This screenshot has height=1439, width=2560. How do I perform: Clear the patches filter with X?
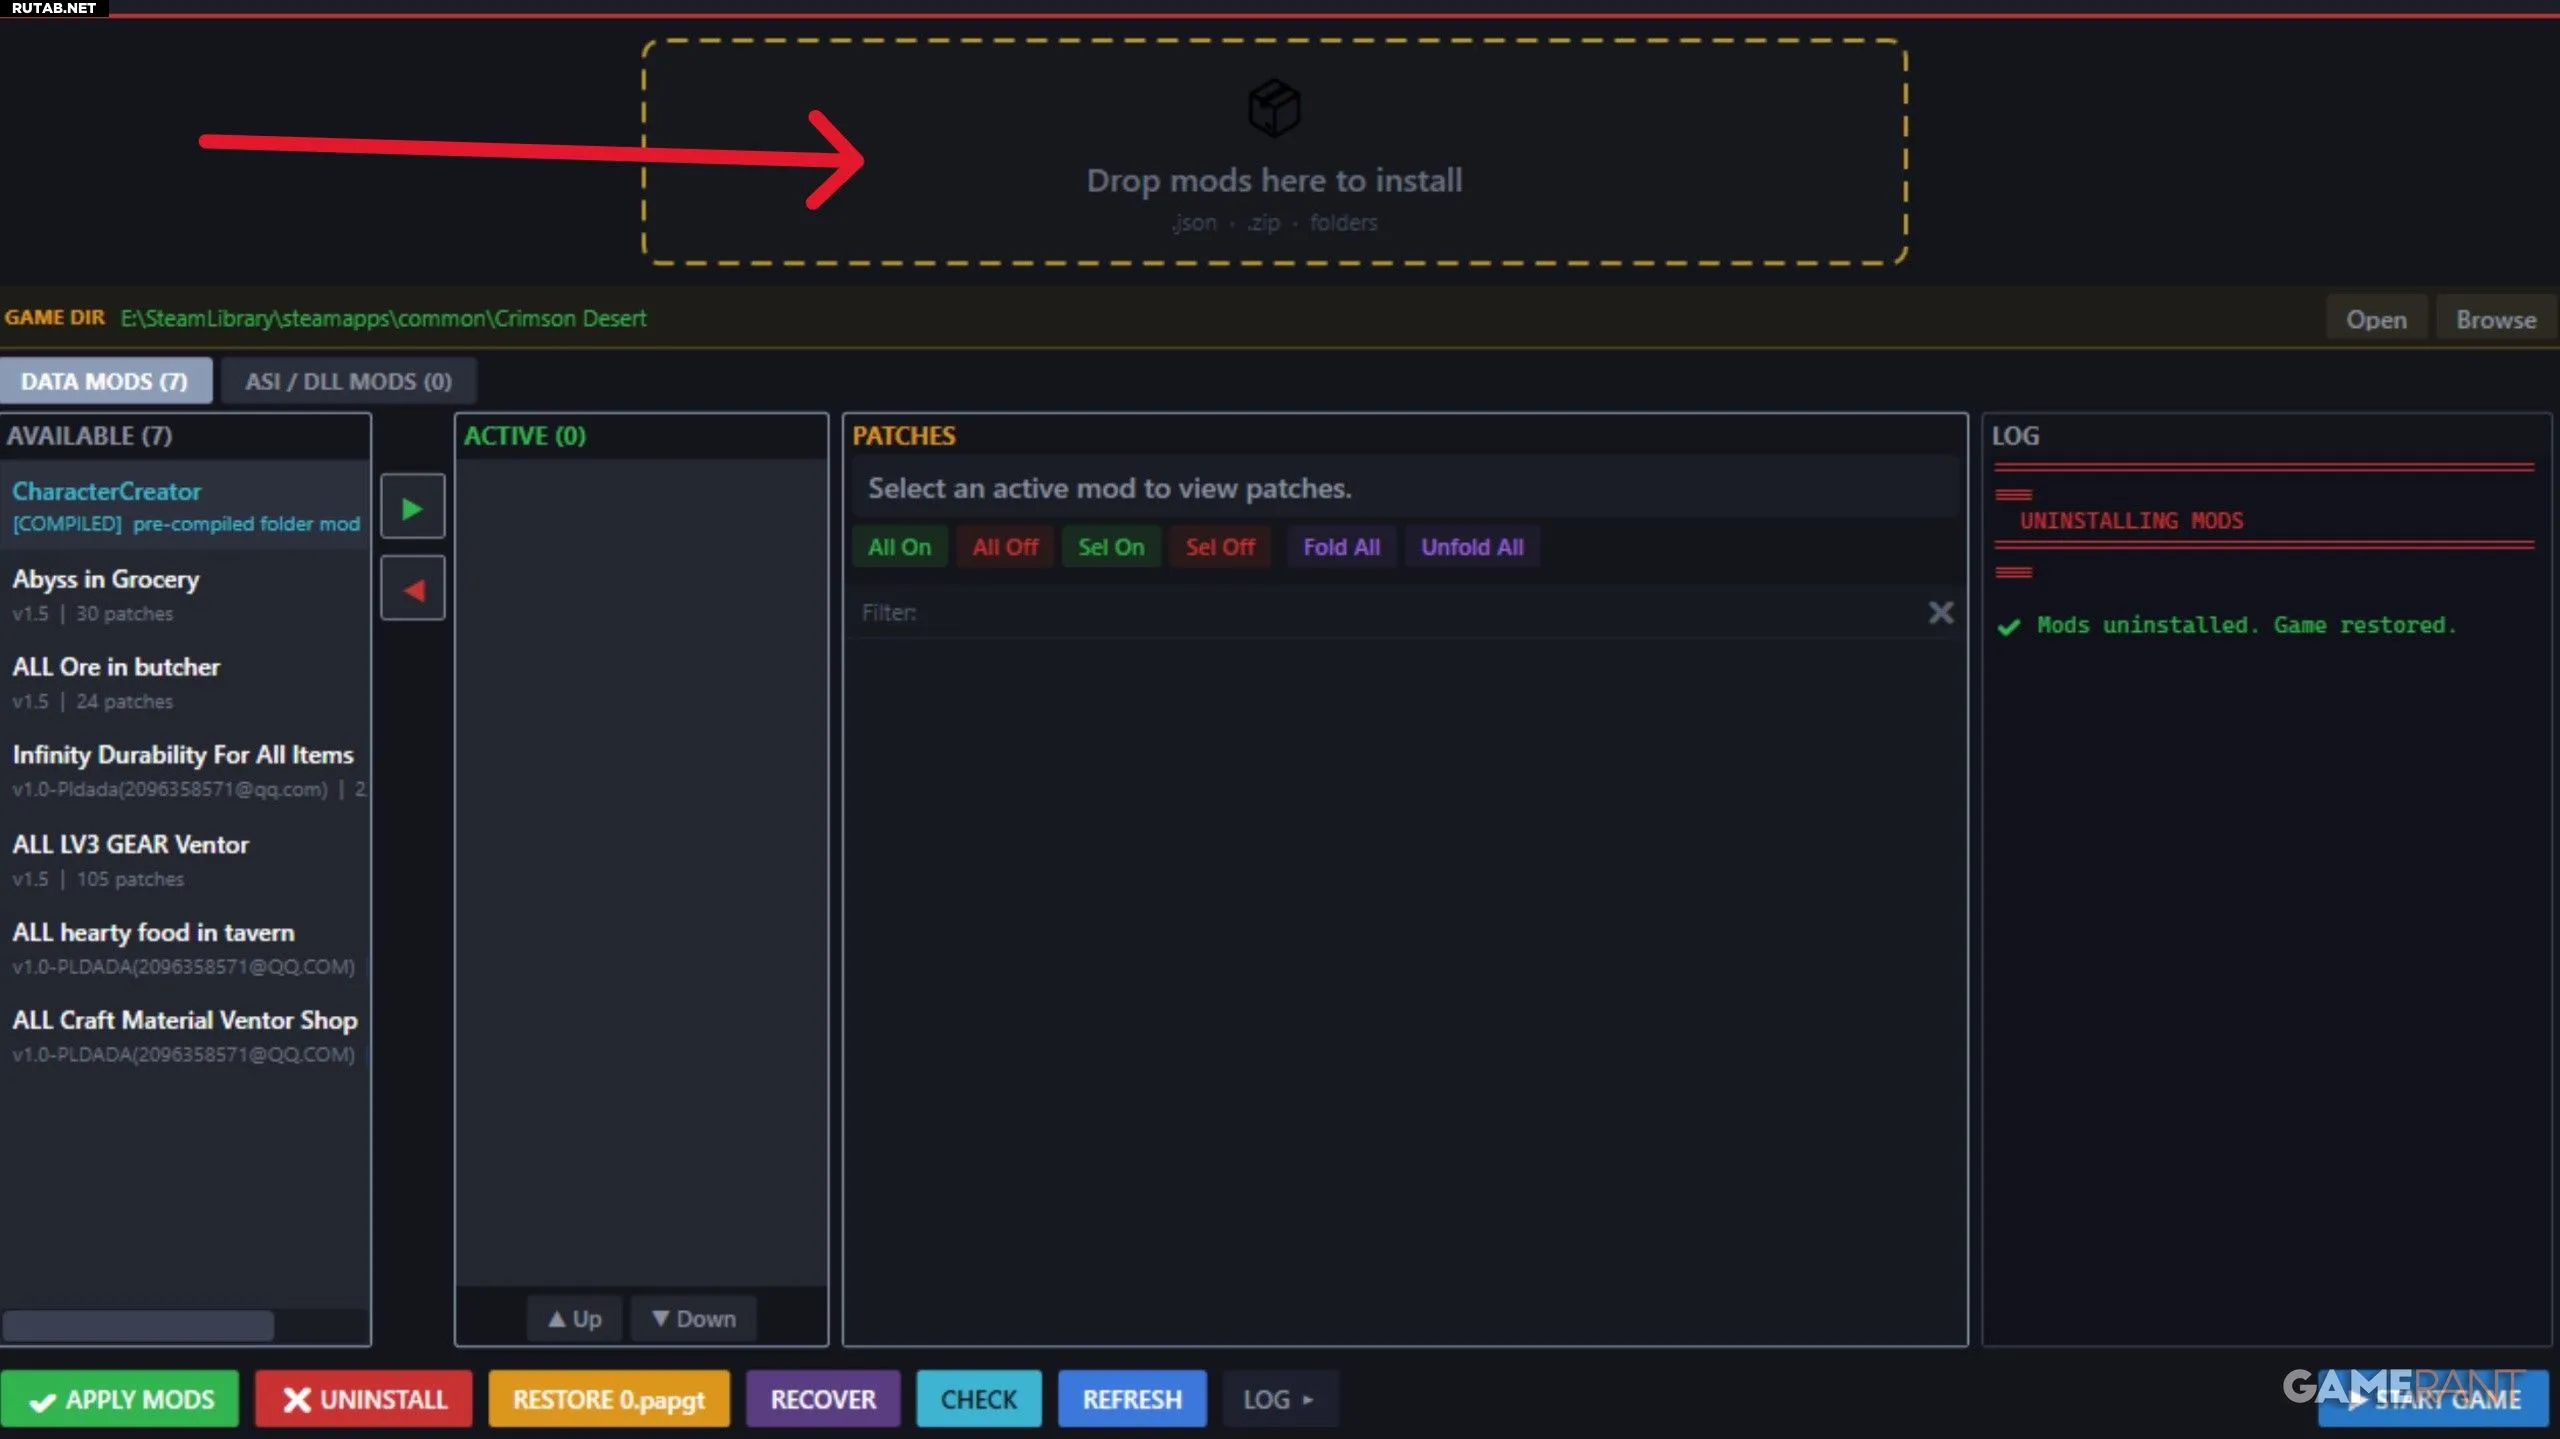[x=1940, y=612]
